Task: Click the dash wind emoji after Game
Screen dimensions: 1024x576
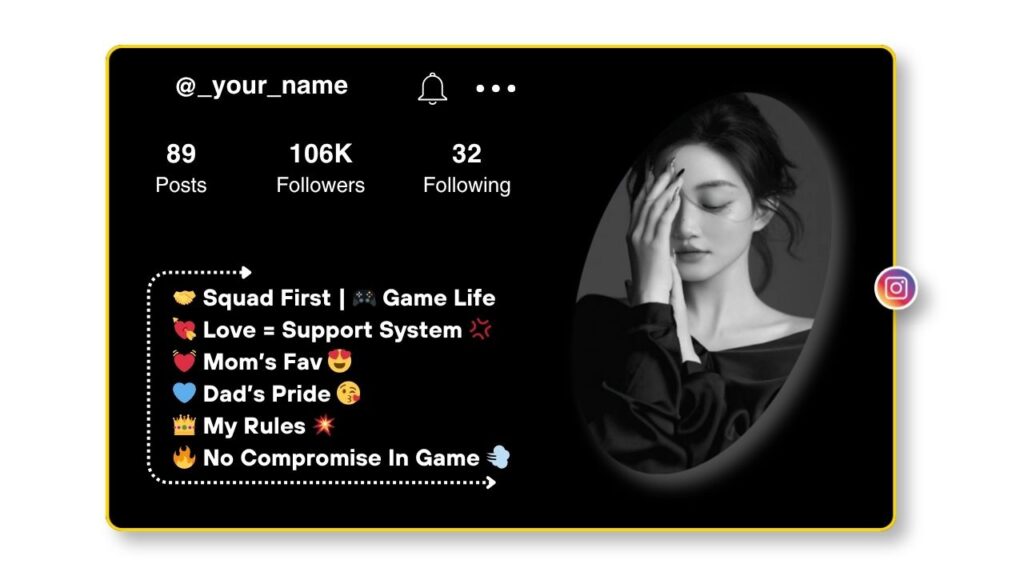Action: 498,457
